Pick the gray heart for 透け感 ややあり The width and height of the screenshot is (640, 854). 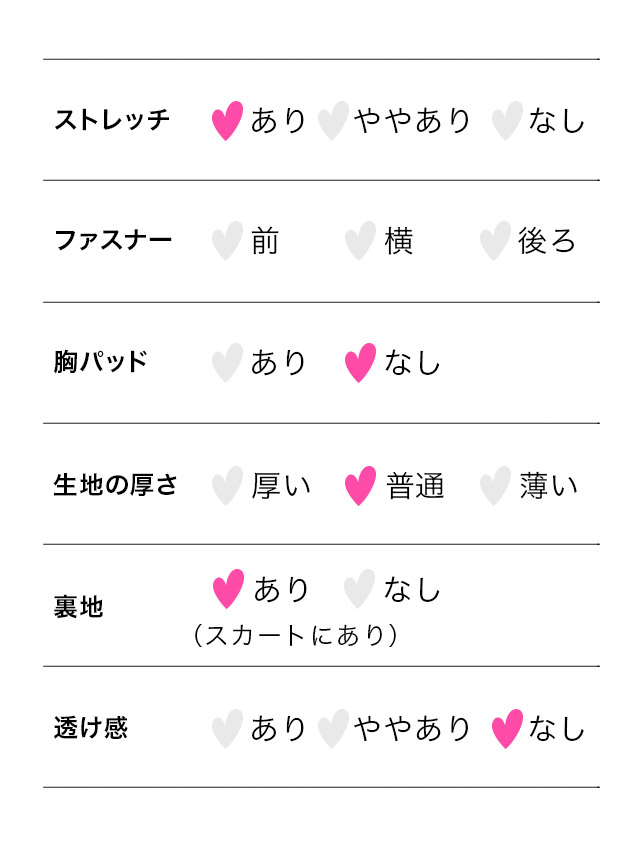[x=333, y=729]
